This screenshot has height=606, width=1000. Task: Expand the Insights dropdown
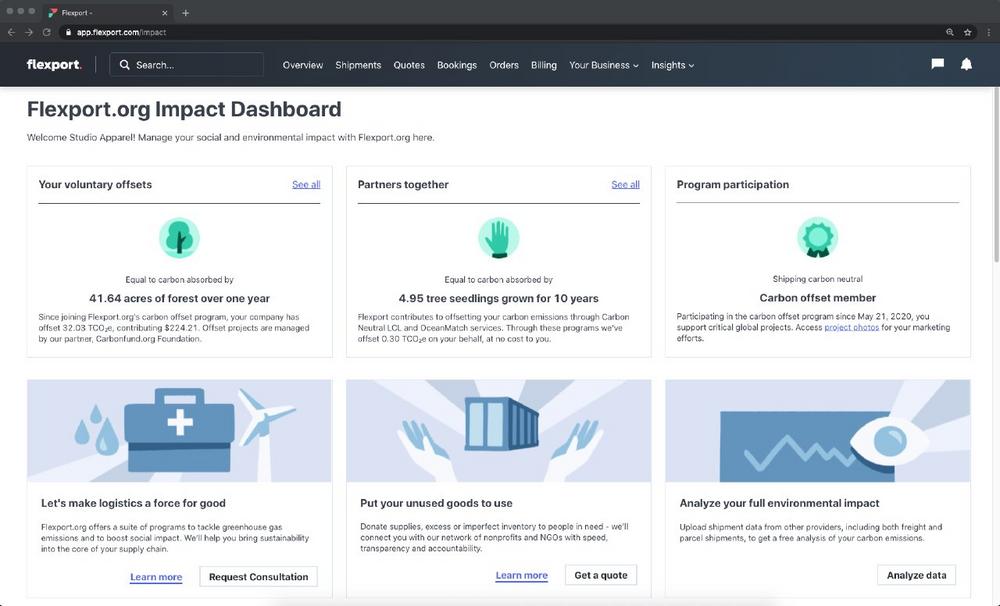[x=673, y=65]
